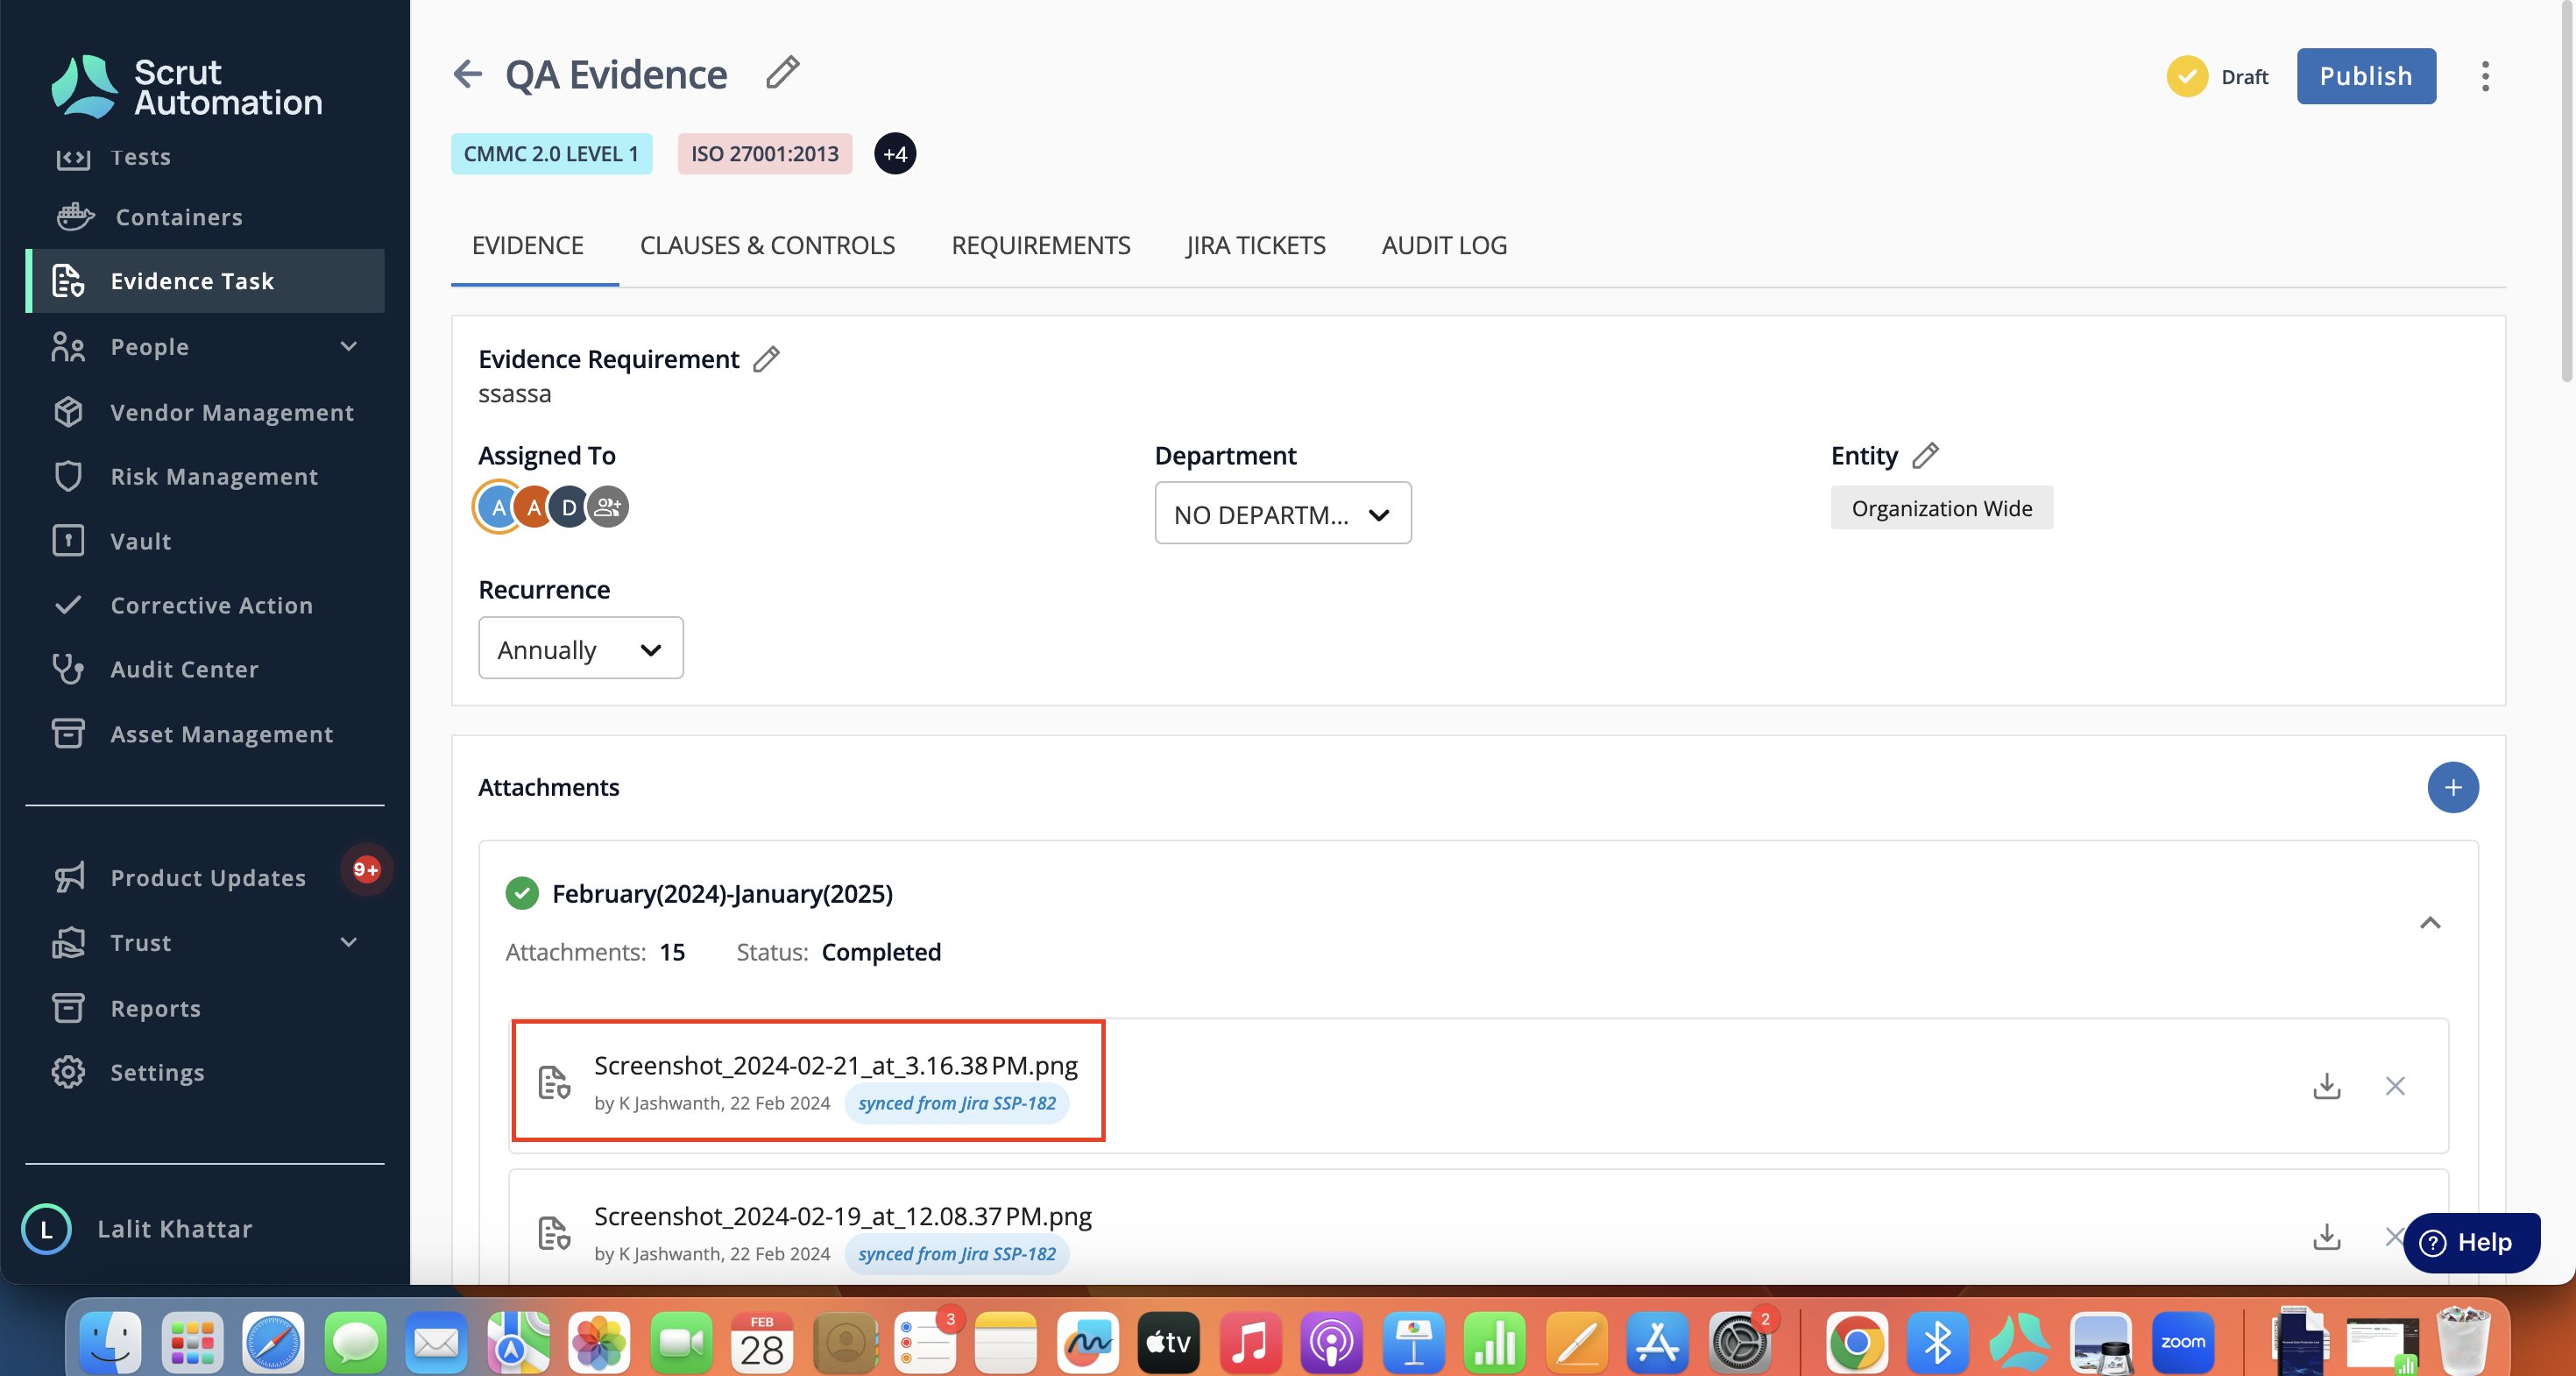Screen dimensions: 2576x1376
Task: Remove Screenshot_2024-02-21_at_3.16.38 PM.png attachment
Action: 2394,1085
